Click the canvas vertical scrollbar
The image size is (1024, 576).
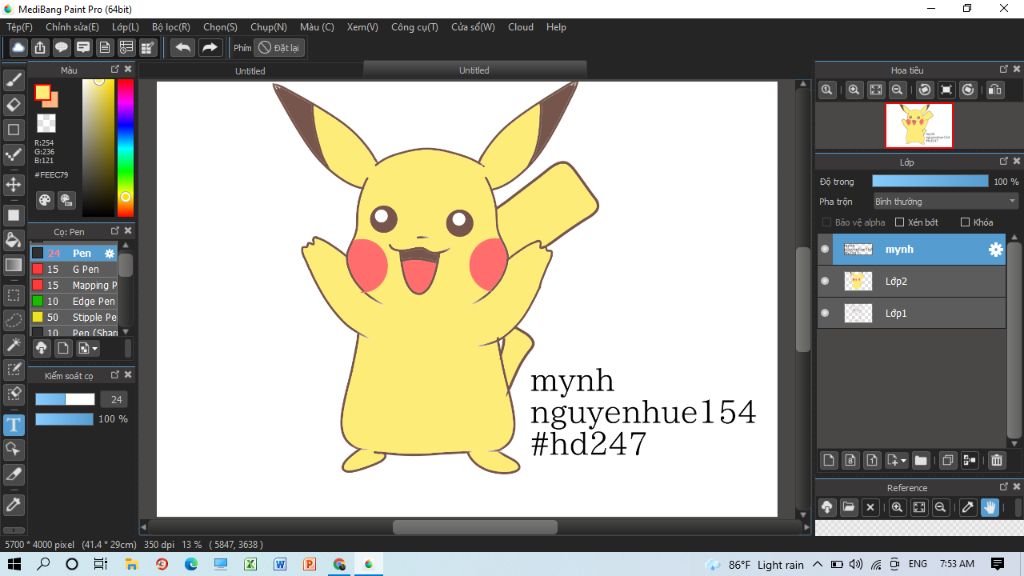click(x=803, y=298)
